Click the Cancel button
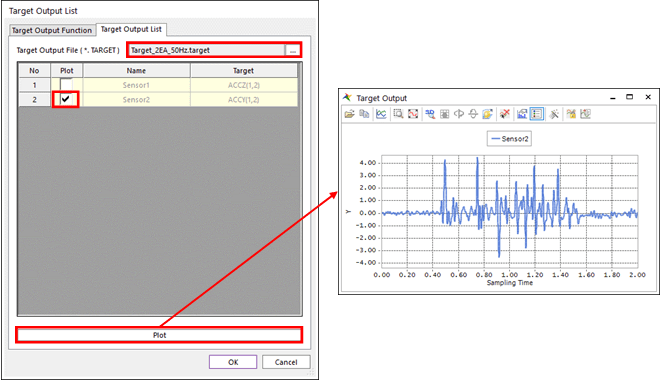Viewport: 660px width, 380px height. pos(286,362)
